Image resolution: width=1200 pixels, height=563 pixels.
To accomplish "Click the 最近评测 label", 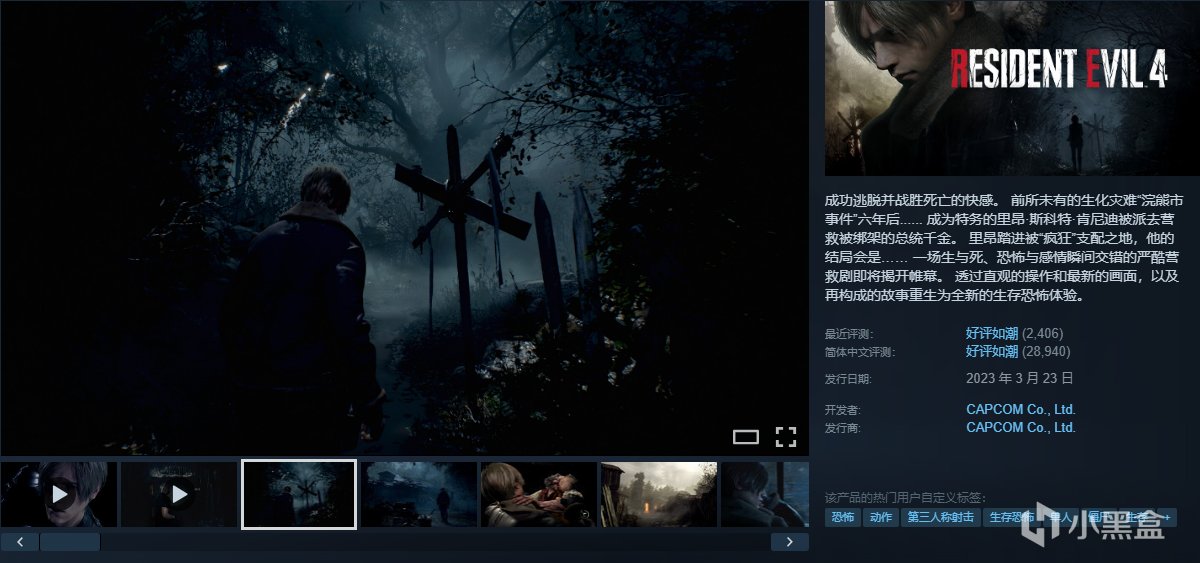I will click(x=849, y=334).
